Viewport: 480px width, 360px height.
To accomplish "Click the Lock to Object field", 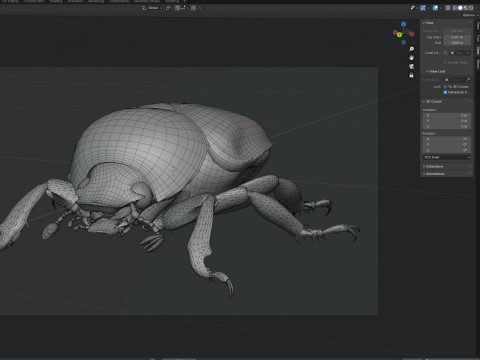I will tap(457, 80).
